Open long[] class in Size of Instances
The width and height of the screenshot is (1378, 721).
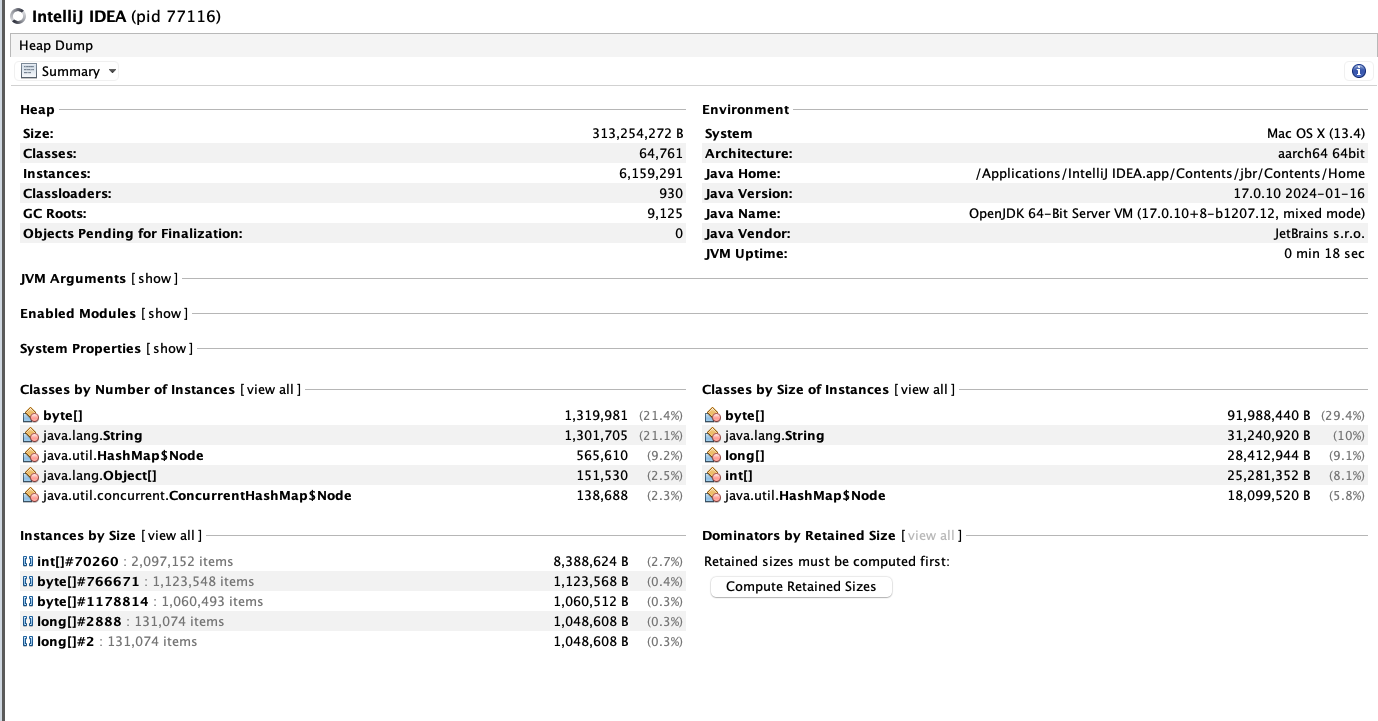click(745, 455)
